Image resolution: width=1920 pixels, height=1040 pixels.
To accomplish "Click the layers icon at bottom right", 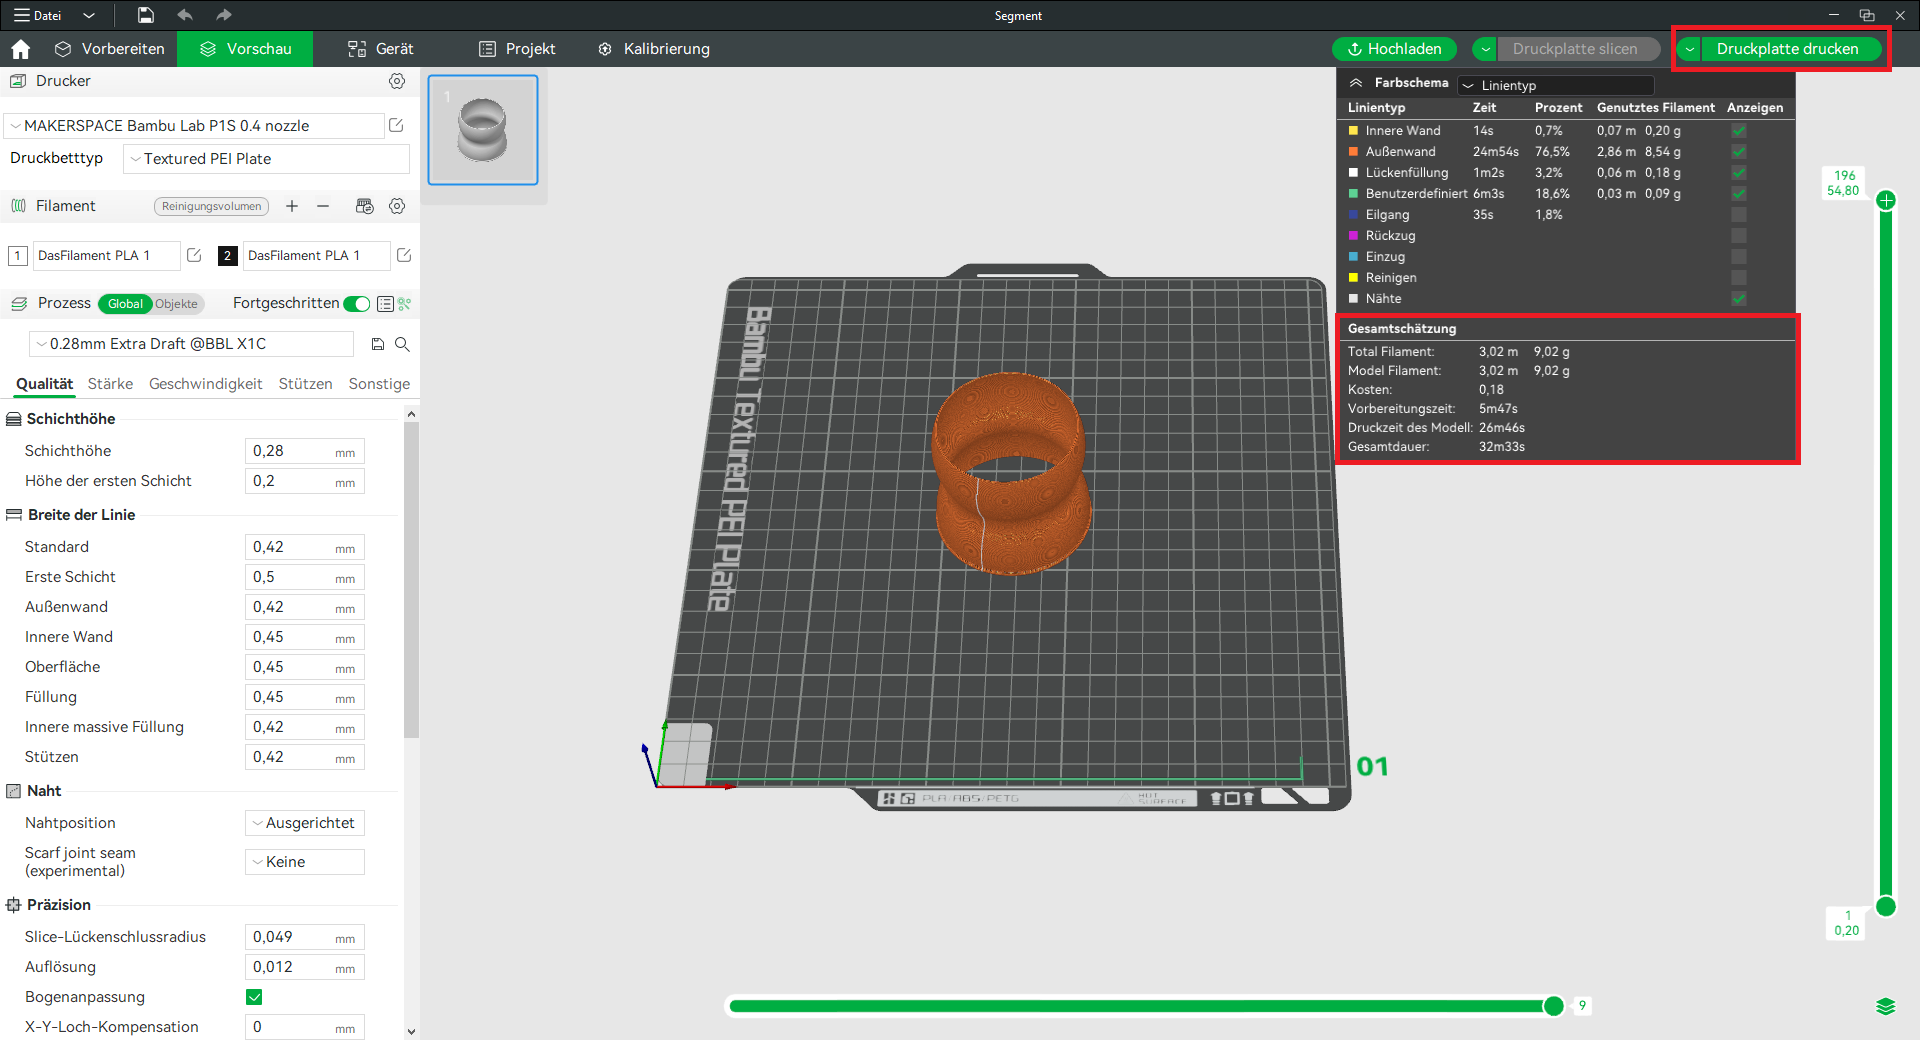I will point(1885,1006).
